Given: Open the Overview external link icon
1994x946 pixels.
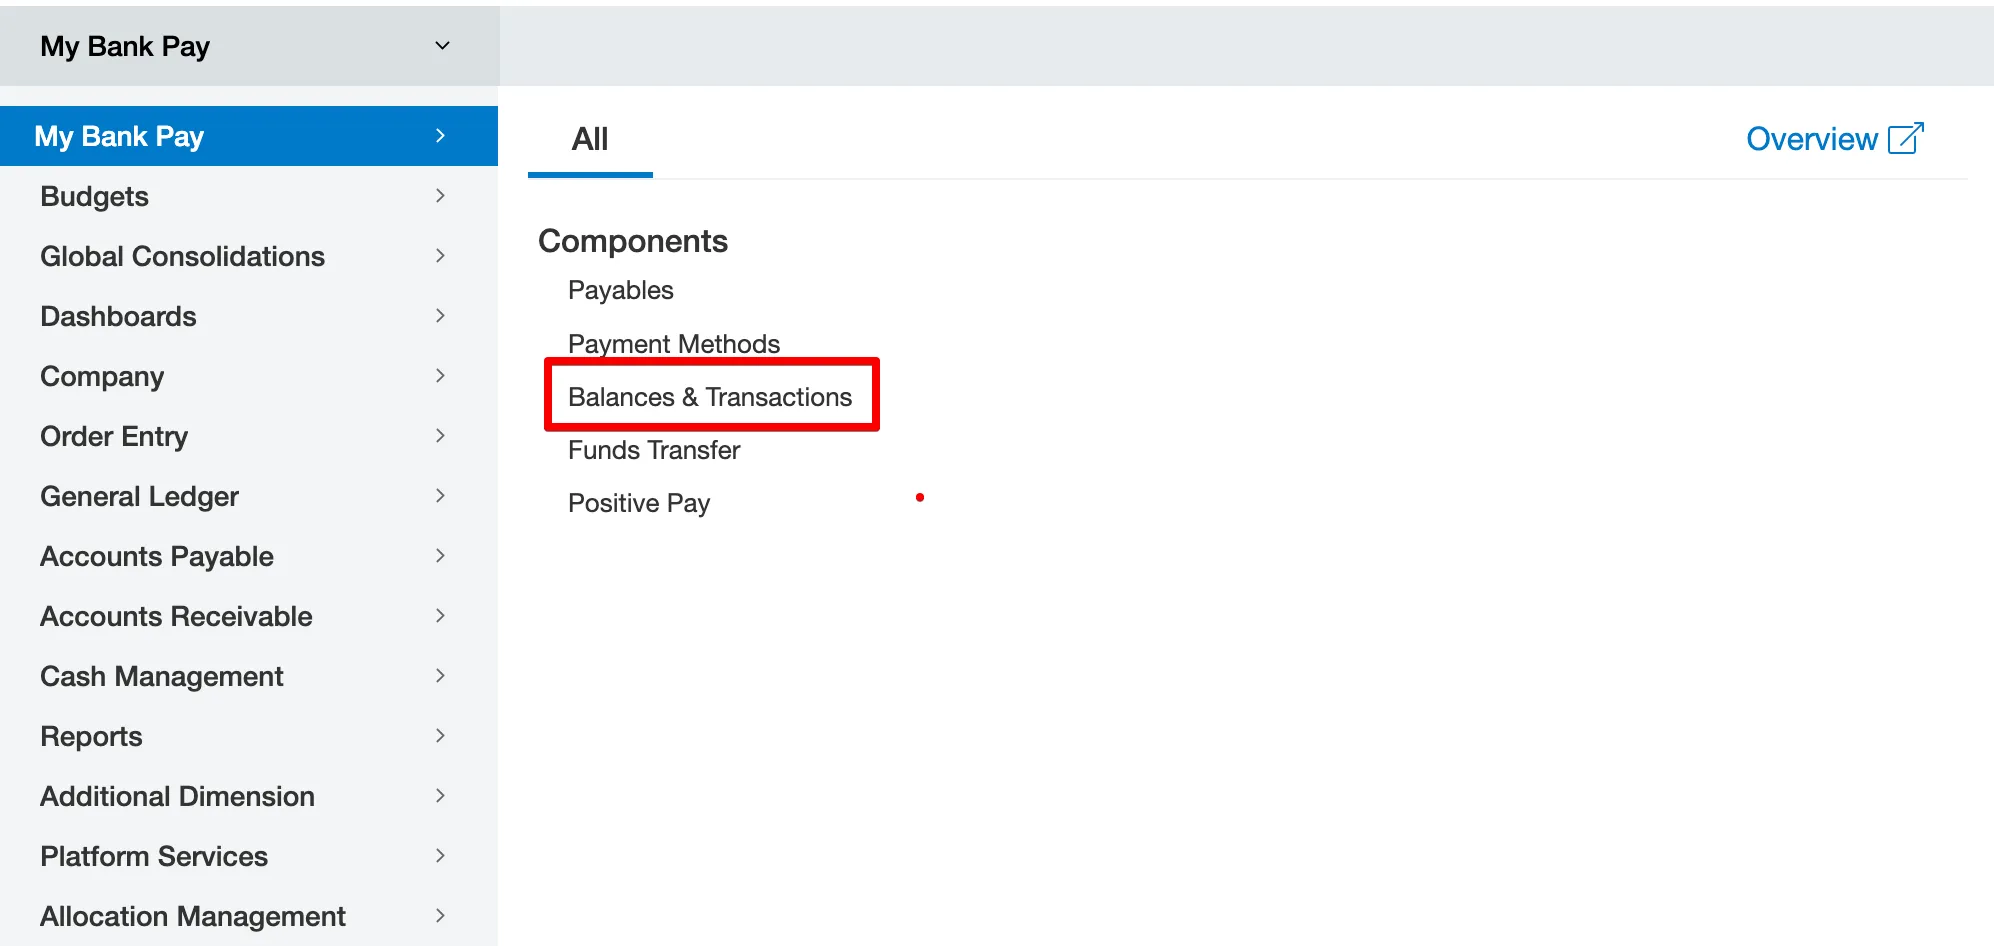Looking at the screenshot, I should tap(1905, 138).
